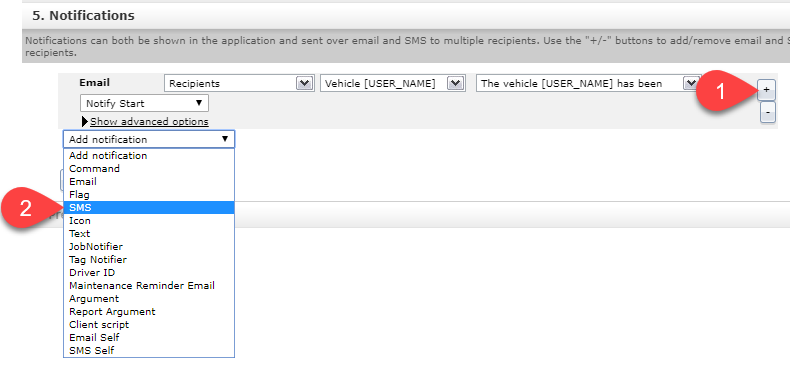Click the plus button to add recipient
The width and height of the screenshot is (790, 370).
tap(767, 90)
